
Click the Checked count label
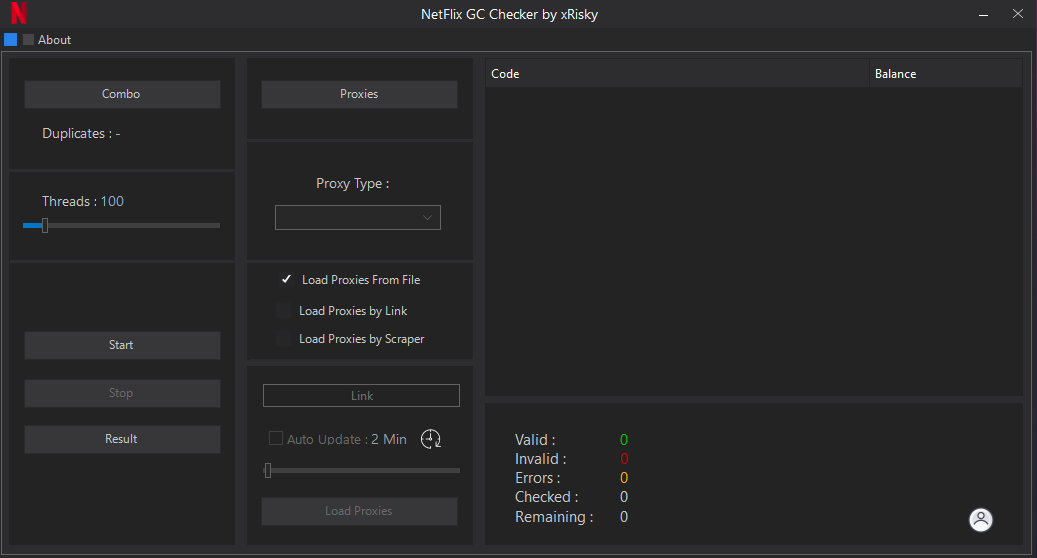[x=547, y=497]
